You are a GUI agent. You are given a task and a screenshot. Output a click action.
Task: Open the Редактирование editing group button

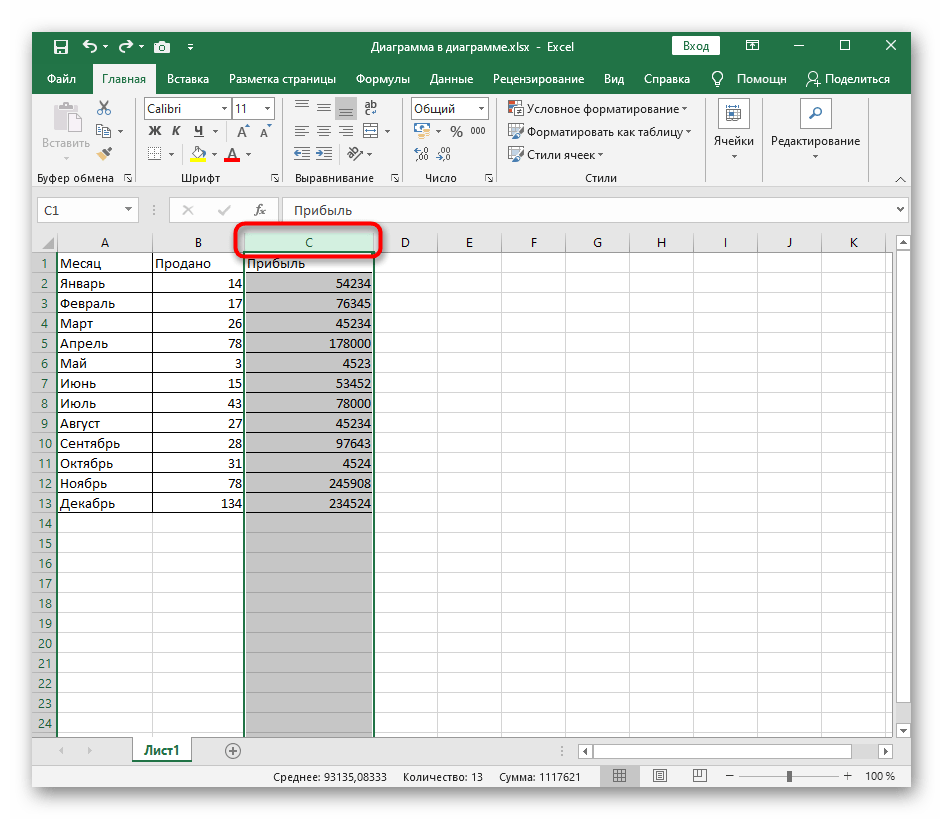(816, 131)
